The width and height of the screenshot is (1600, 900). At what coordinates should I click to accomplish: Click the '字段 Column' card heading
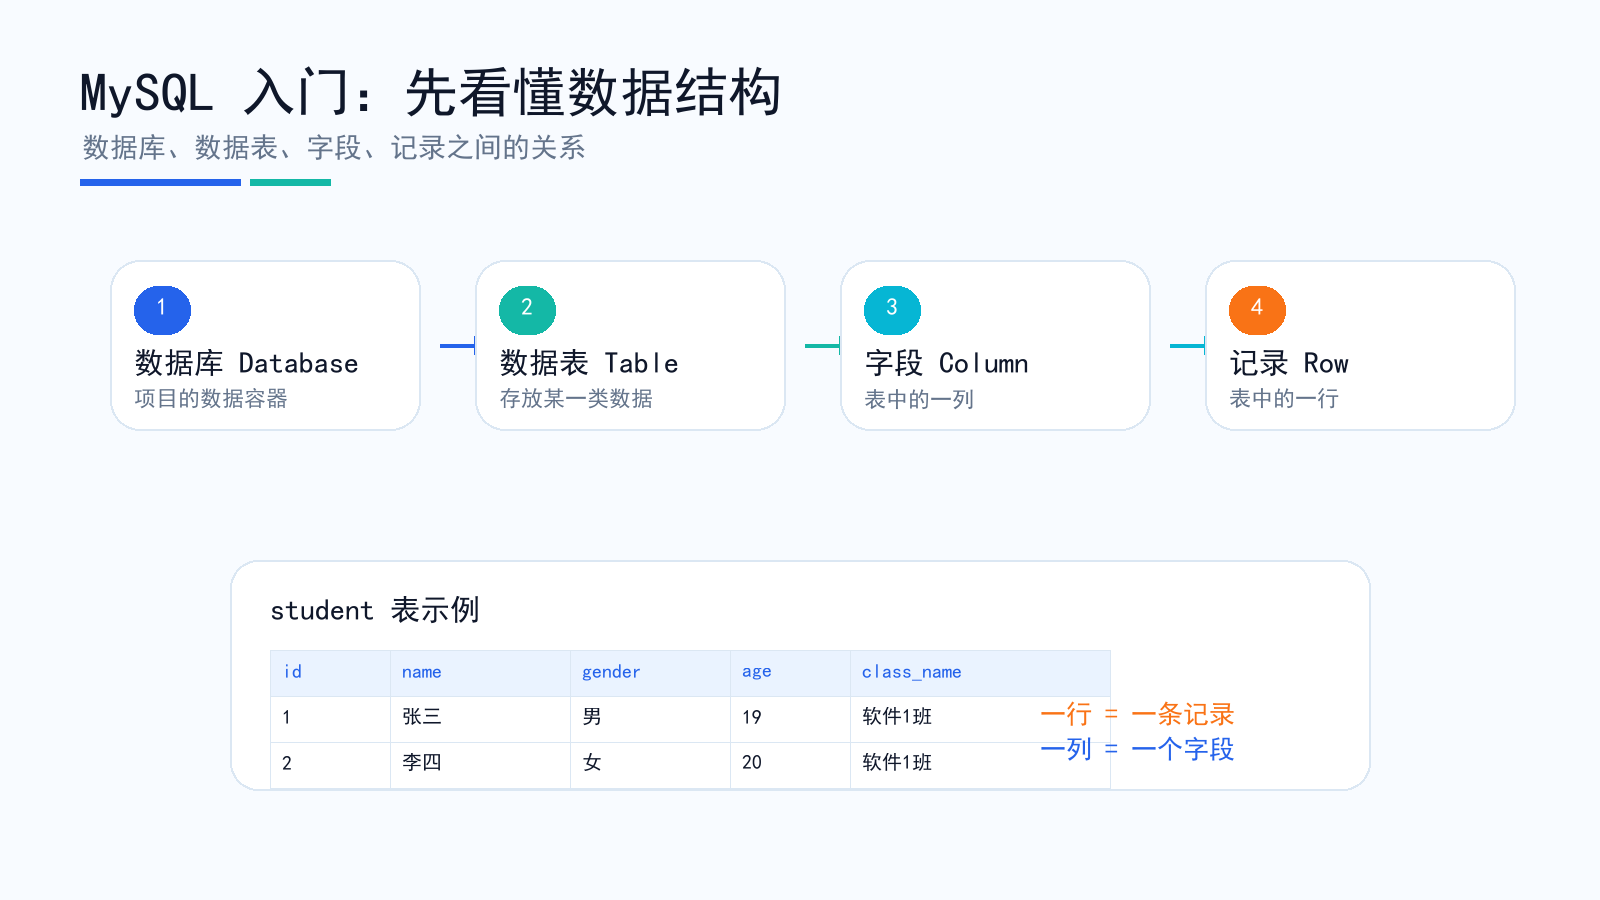[947, 363]
